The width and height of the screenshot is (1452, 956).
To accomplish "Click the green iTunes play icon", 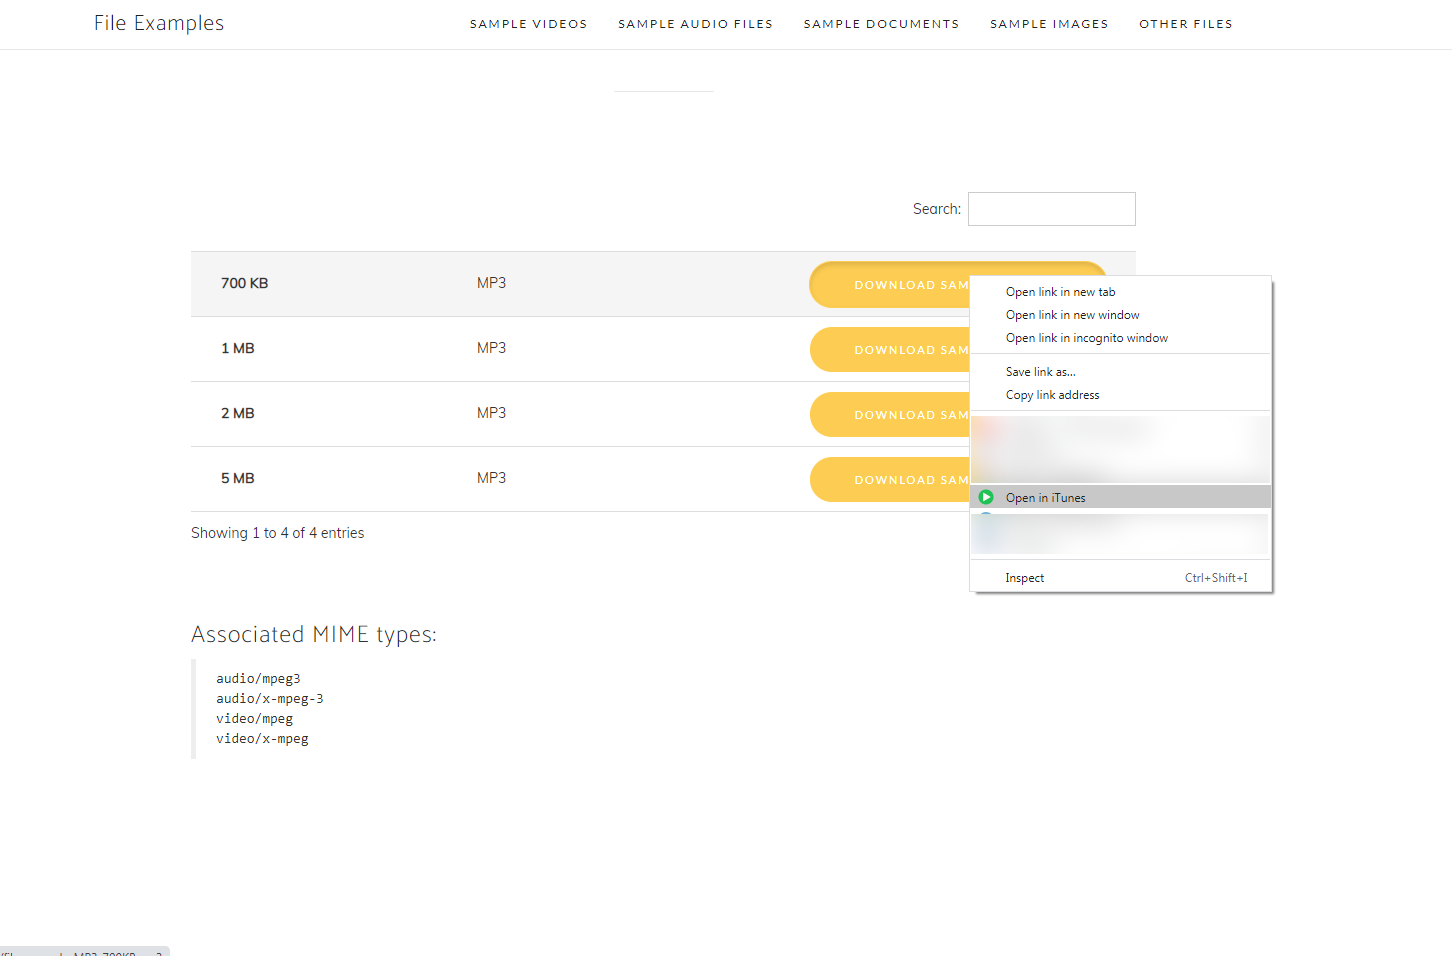I will [x=986, y=497].
